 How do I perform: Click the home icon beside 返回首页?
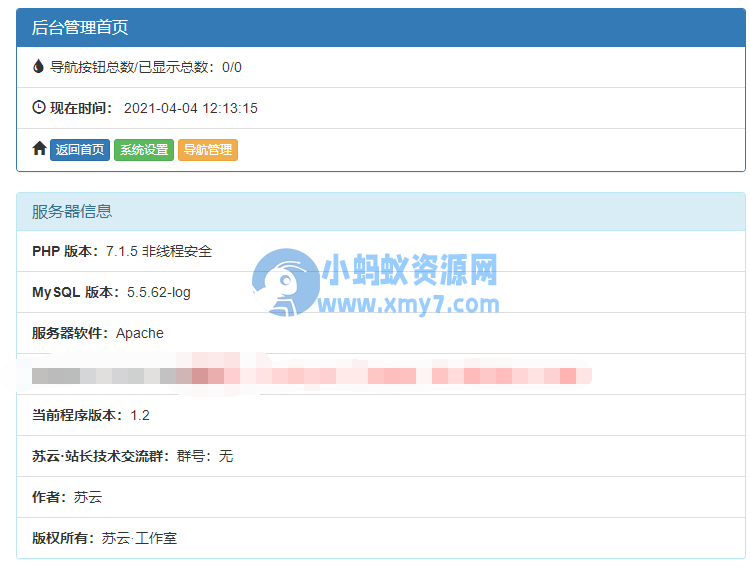(x=39, y=149)
